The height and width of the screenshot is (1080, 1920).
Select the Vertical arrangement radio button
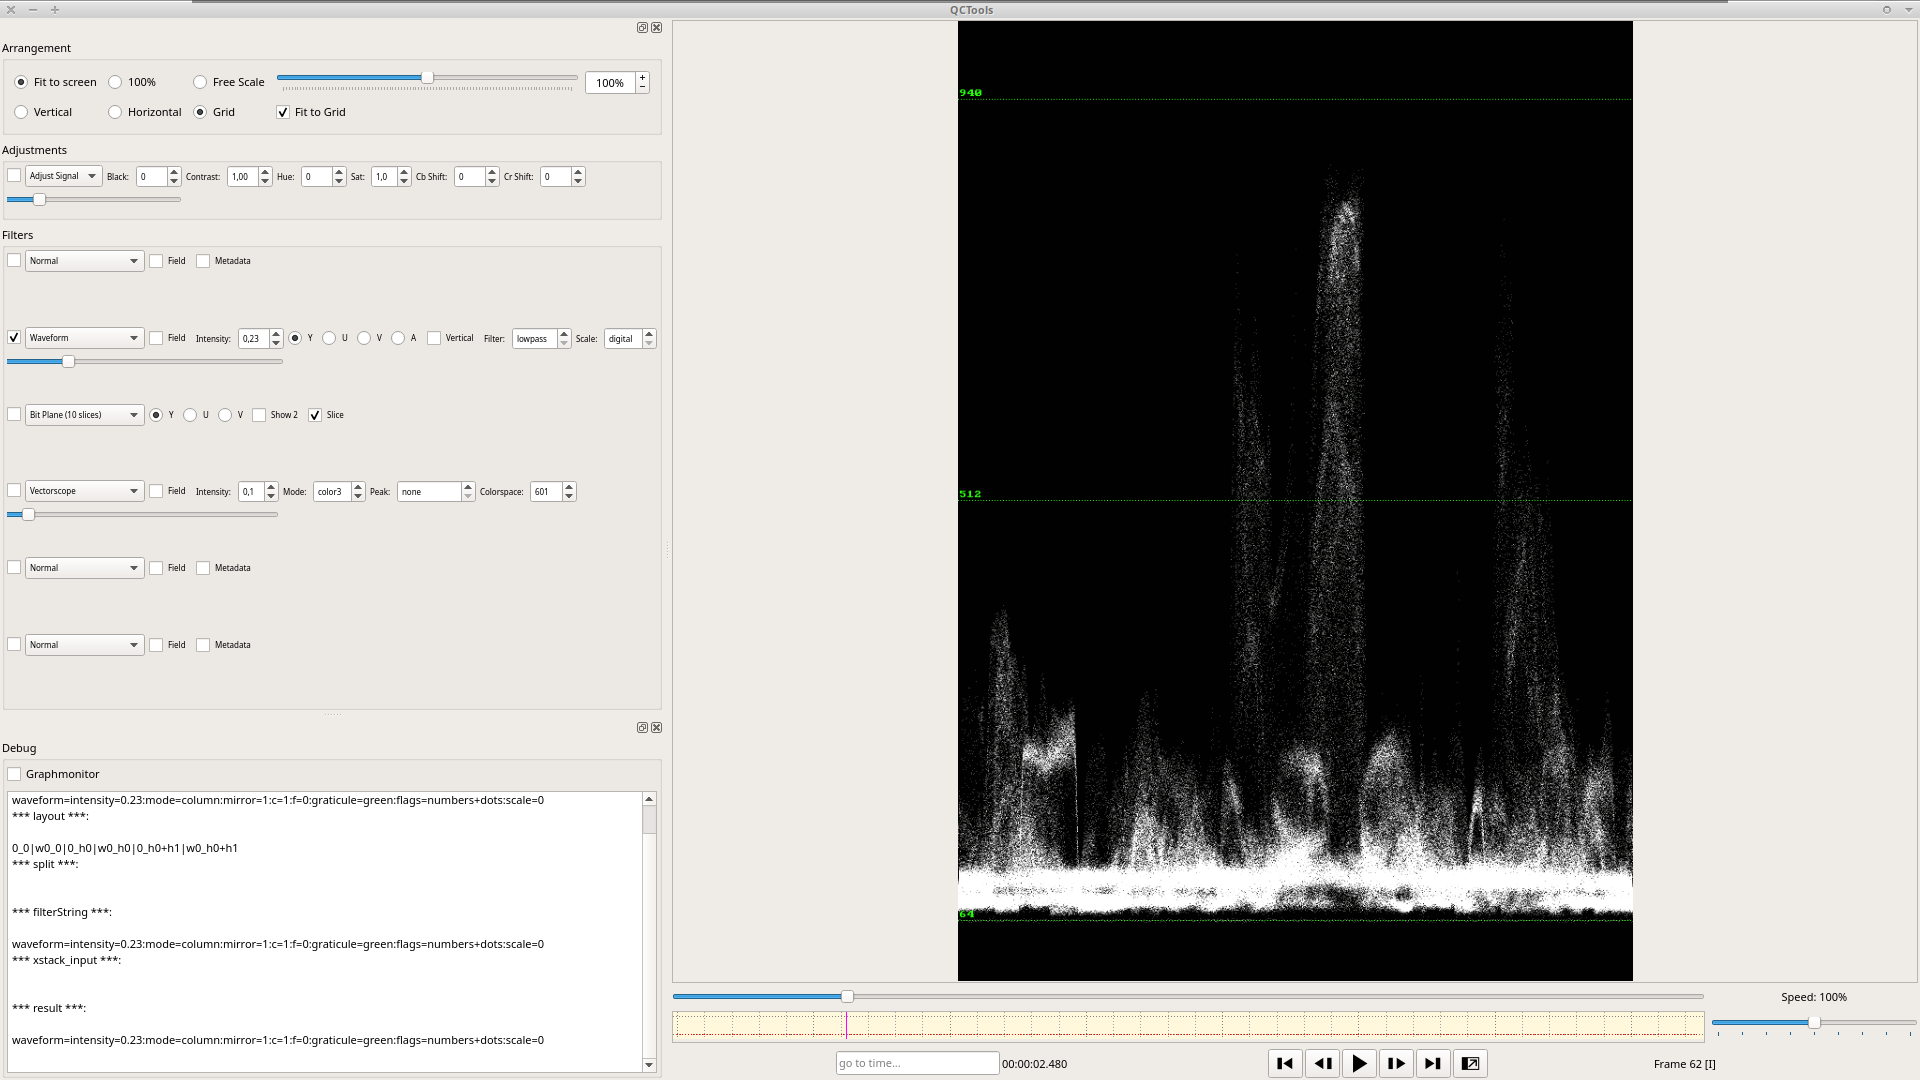tap(21, 112)
